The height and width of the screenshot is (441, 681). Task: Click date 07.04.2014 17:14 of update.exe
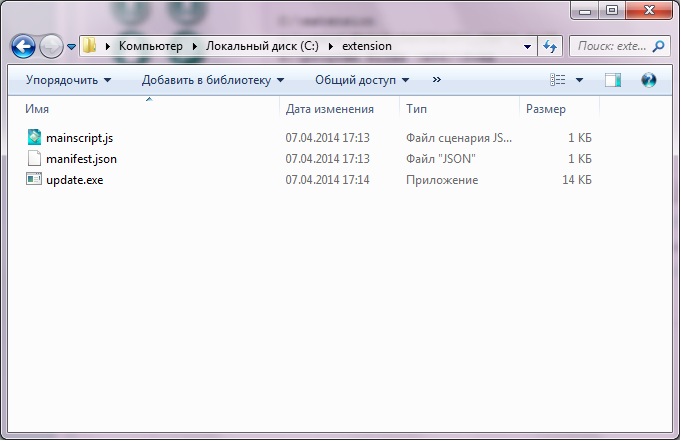[327, 180]
